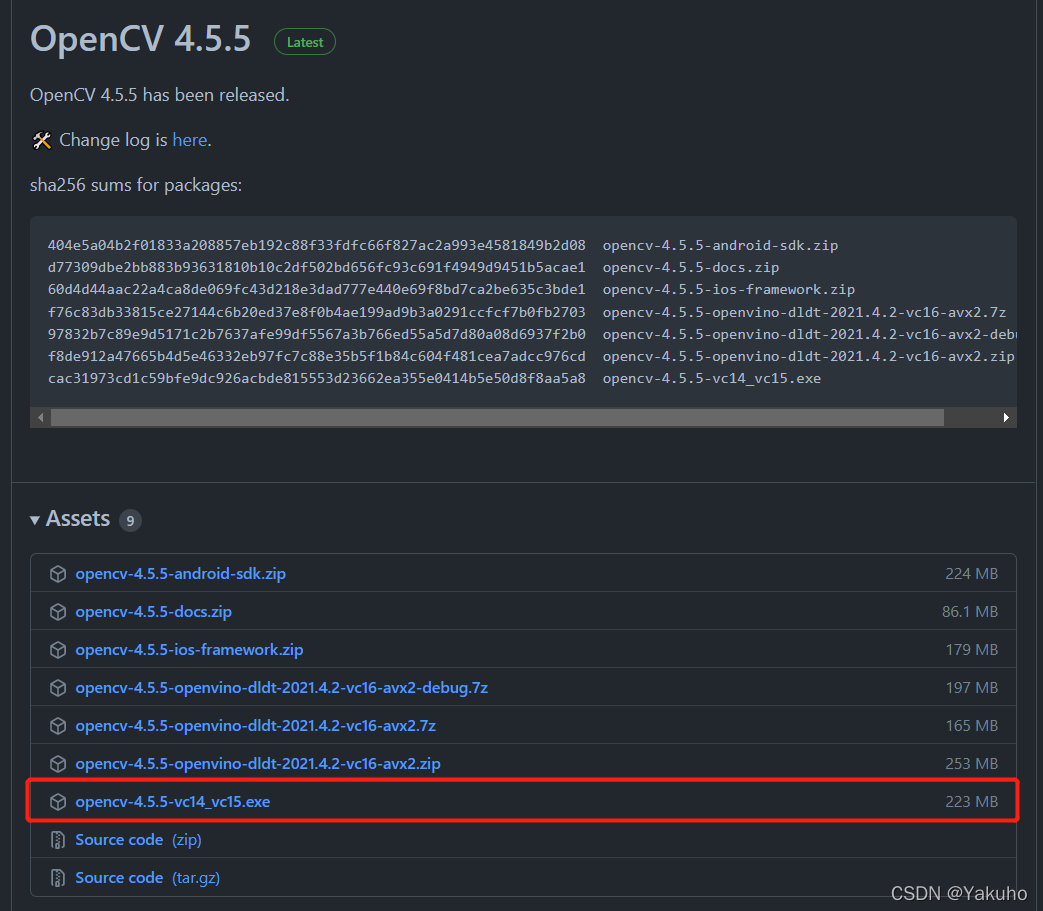Click the package icon beside opencv-4.5.5-docs.zip
Viewport: 1043px width, 911px height.
point(58,611)
